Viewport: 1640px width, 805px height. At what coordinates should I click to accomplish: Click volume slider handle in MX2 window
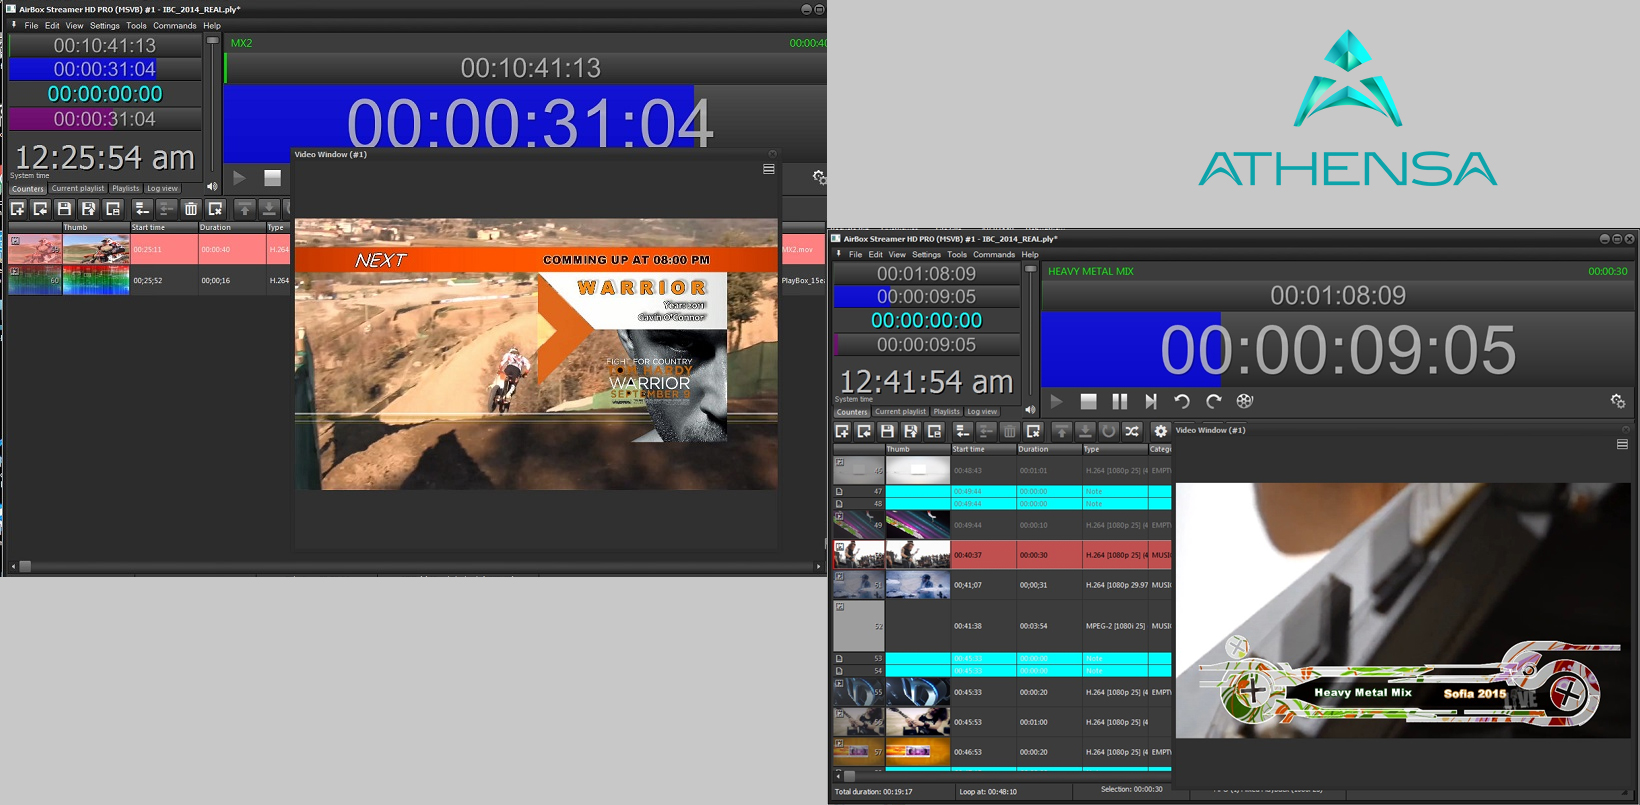pos(212,40)
